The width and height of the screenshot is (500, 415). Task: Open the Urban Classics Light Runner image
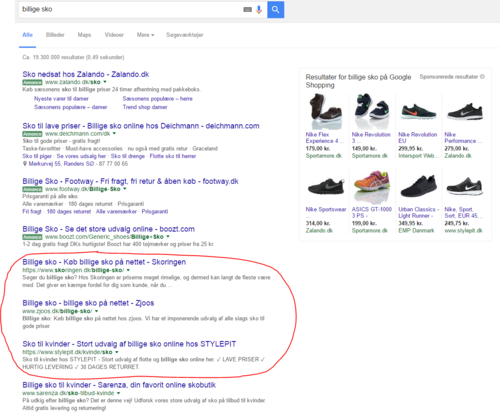click(x=418, y=186)
